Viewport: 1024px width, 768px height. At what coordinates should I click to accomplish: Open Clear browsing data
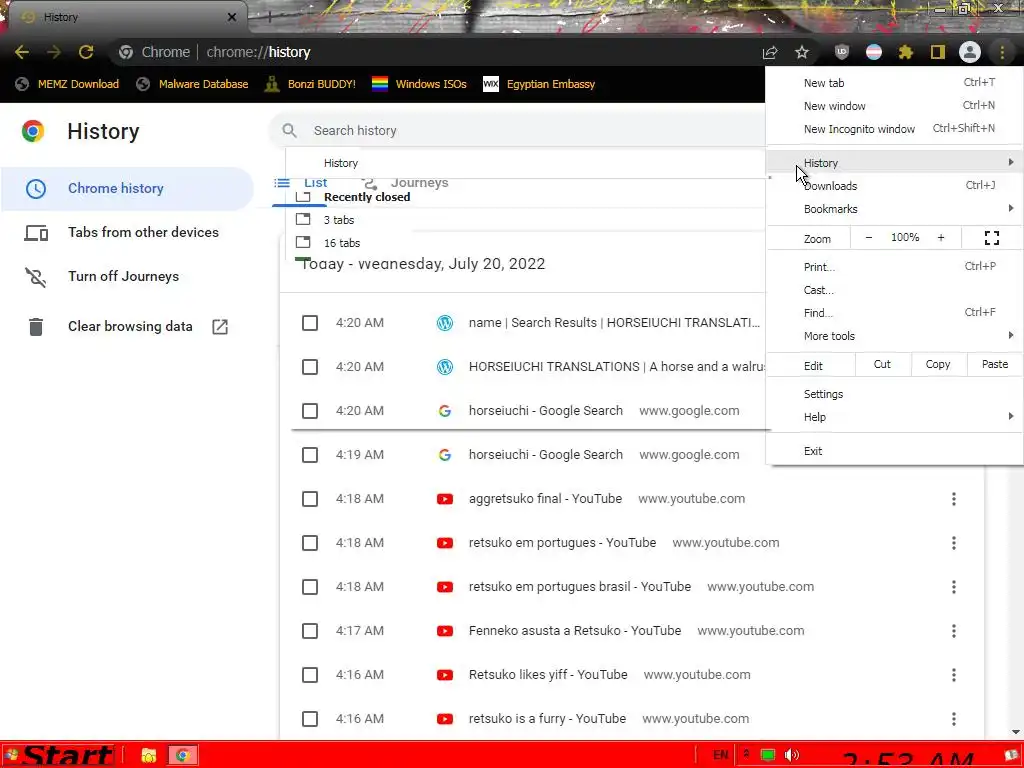(127, 327)
